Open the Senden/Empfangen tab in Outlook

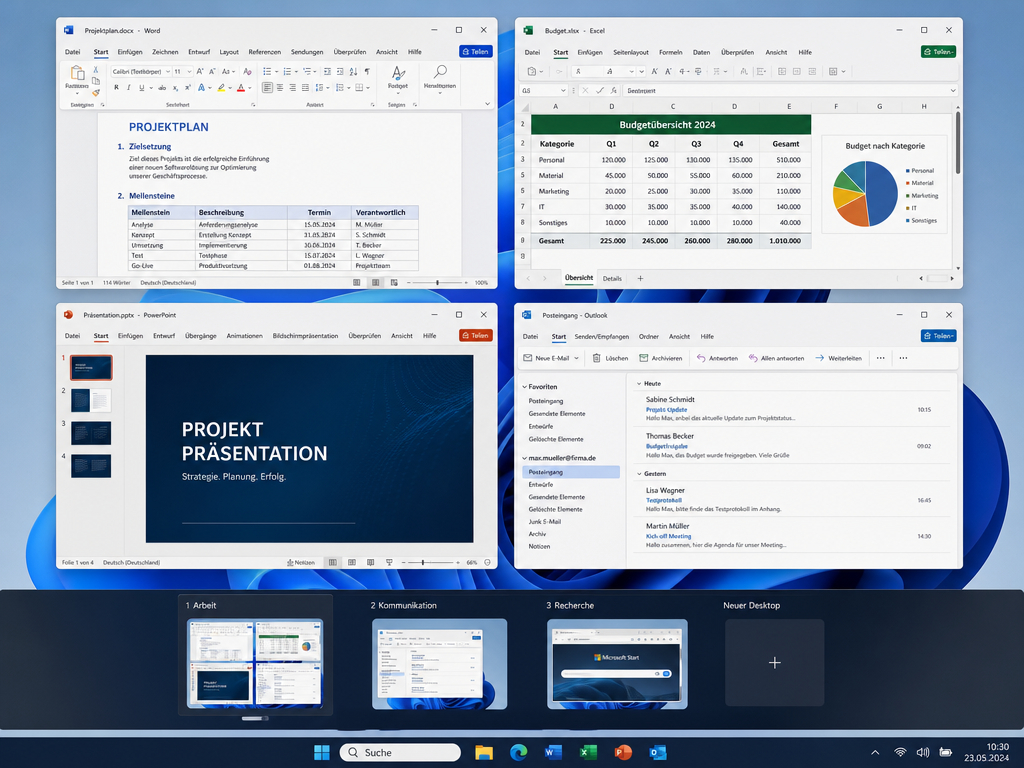point(601,336)
